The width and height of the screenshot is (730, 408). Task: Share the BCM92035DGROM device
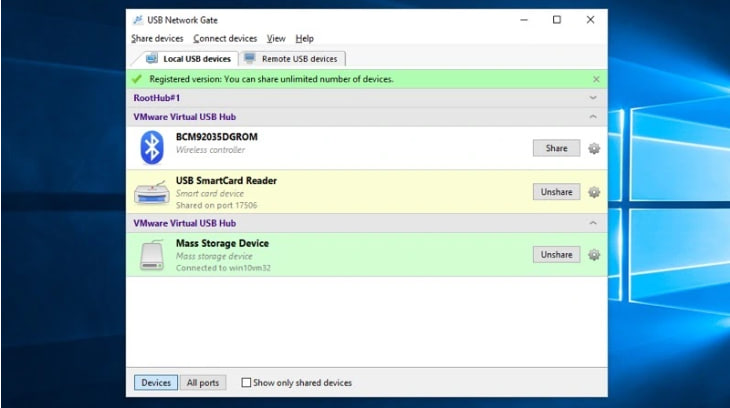coord(556,148)
